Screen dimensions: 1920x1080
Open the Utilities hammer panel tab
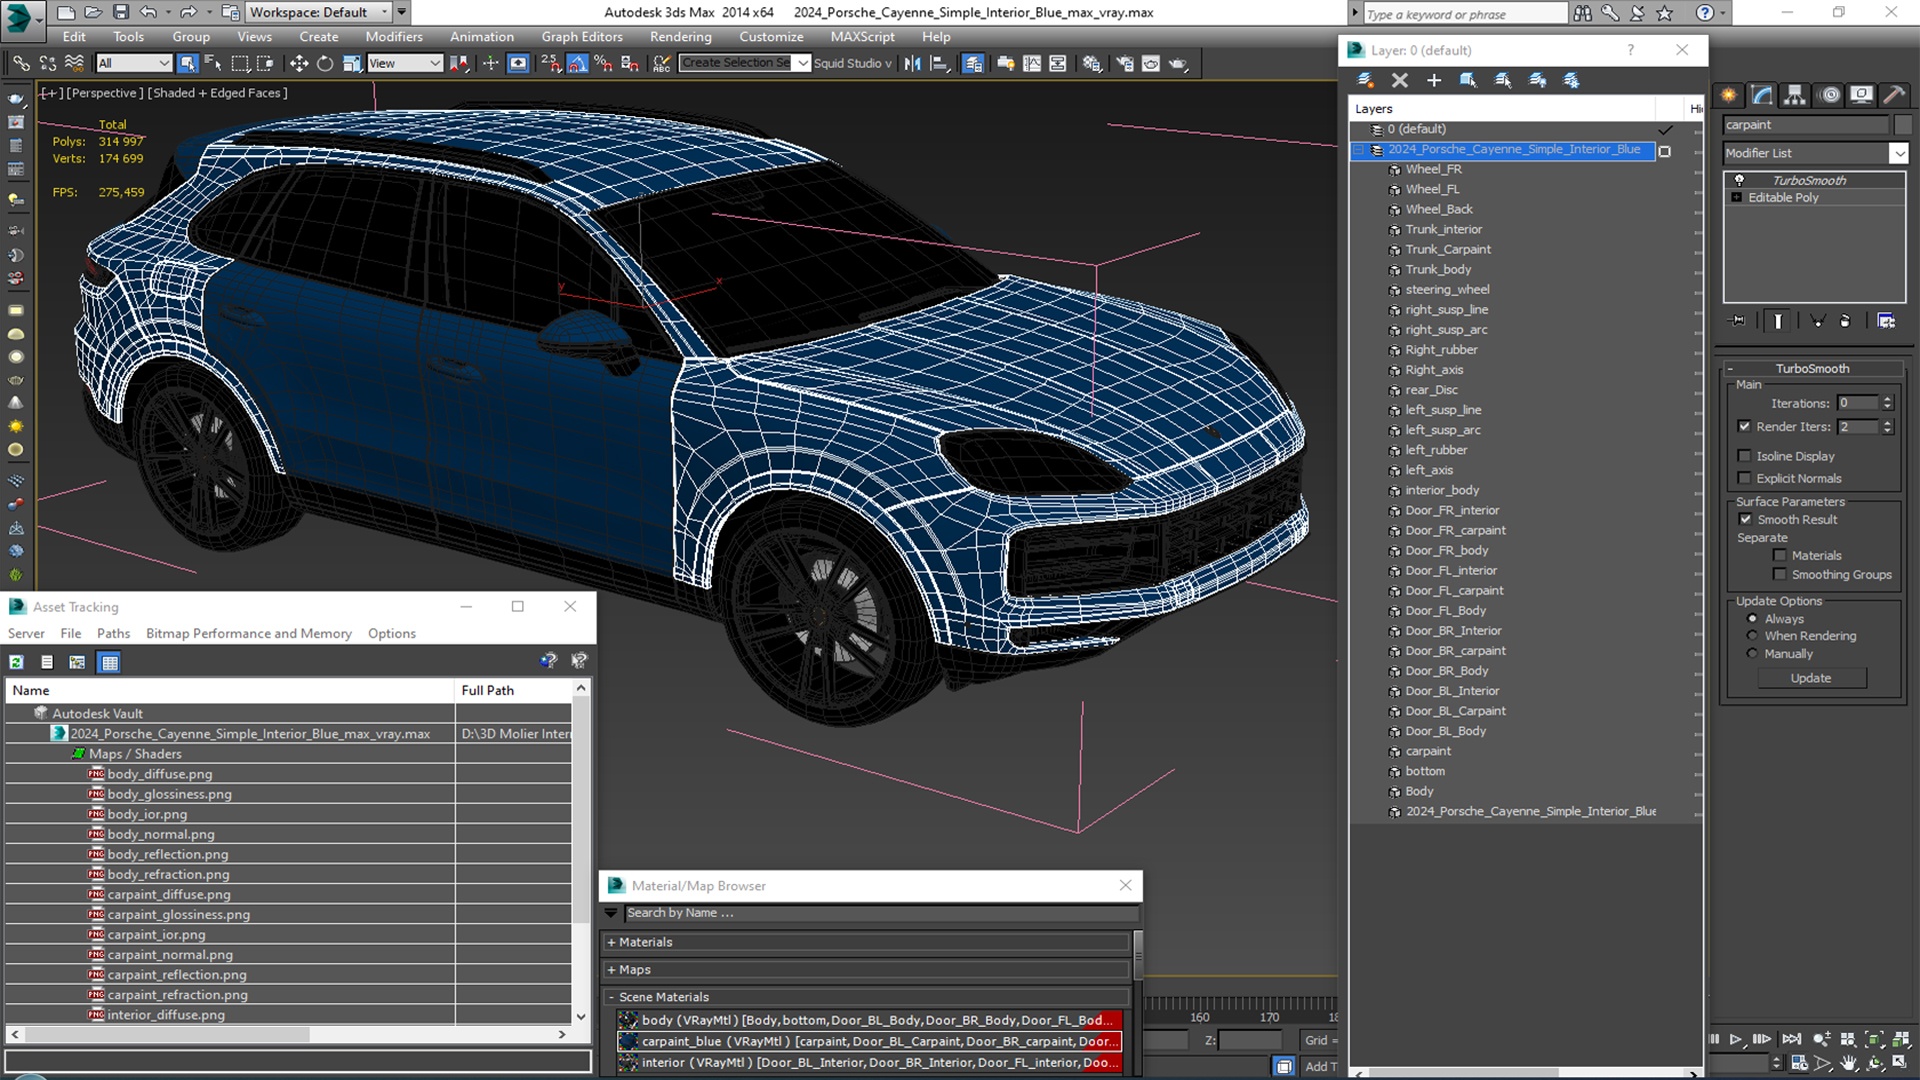point(1894,95)
